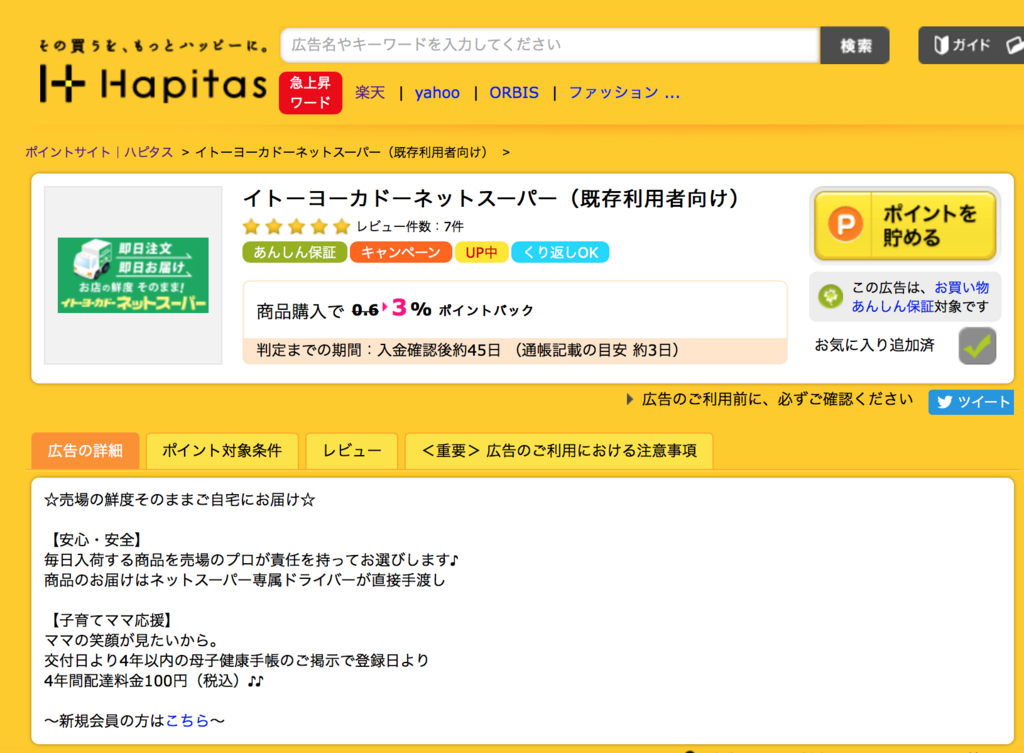Click the Twitter ツイート button
This screenshot has height=753, width=1024.
[x=970, y=402]
